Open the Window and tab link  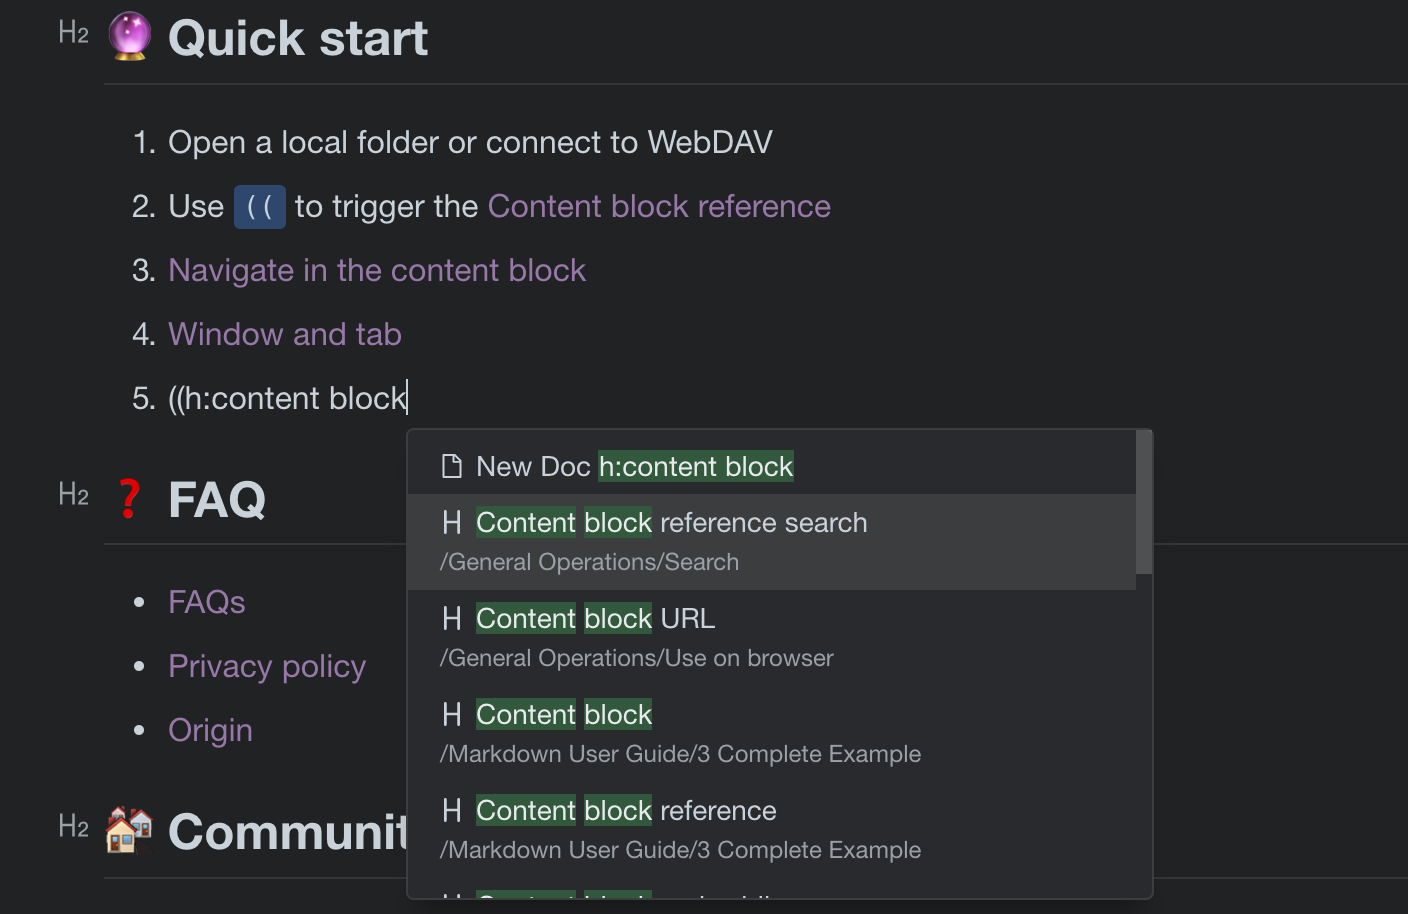point(285,334)
